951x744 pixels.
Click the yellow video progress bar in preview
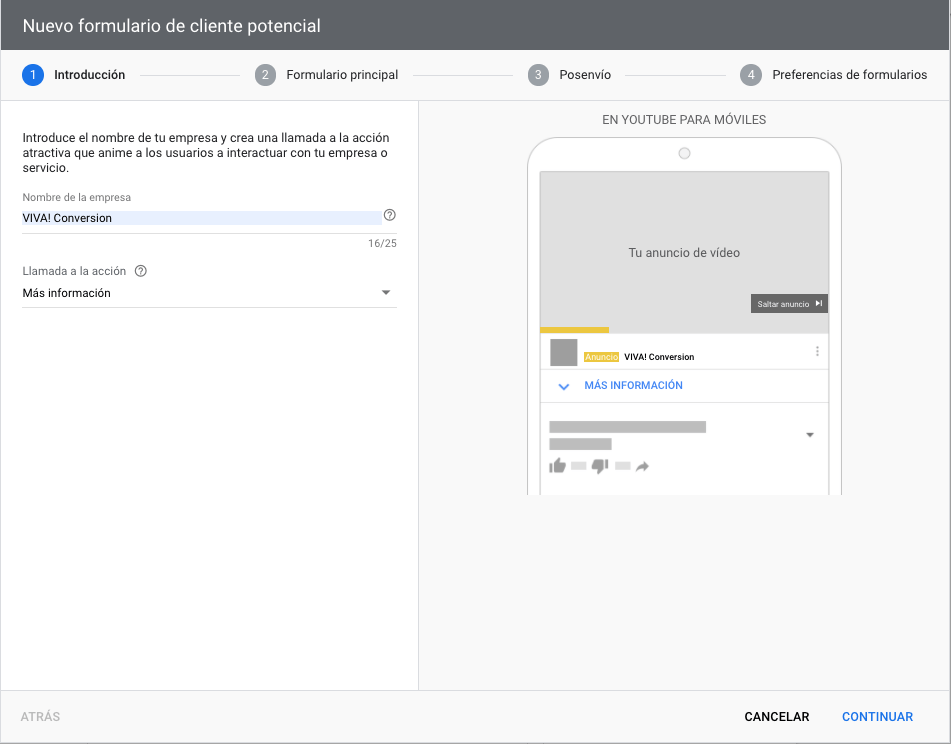[574, 330]
